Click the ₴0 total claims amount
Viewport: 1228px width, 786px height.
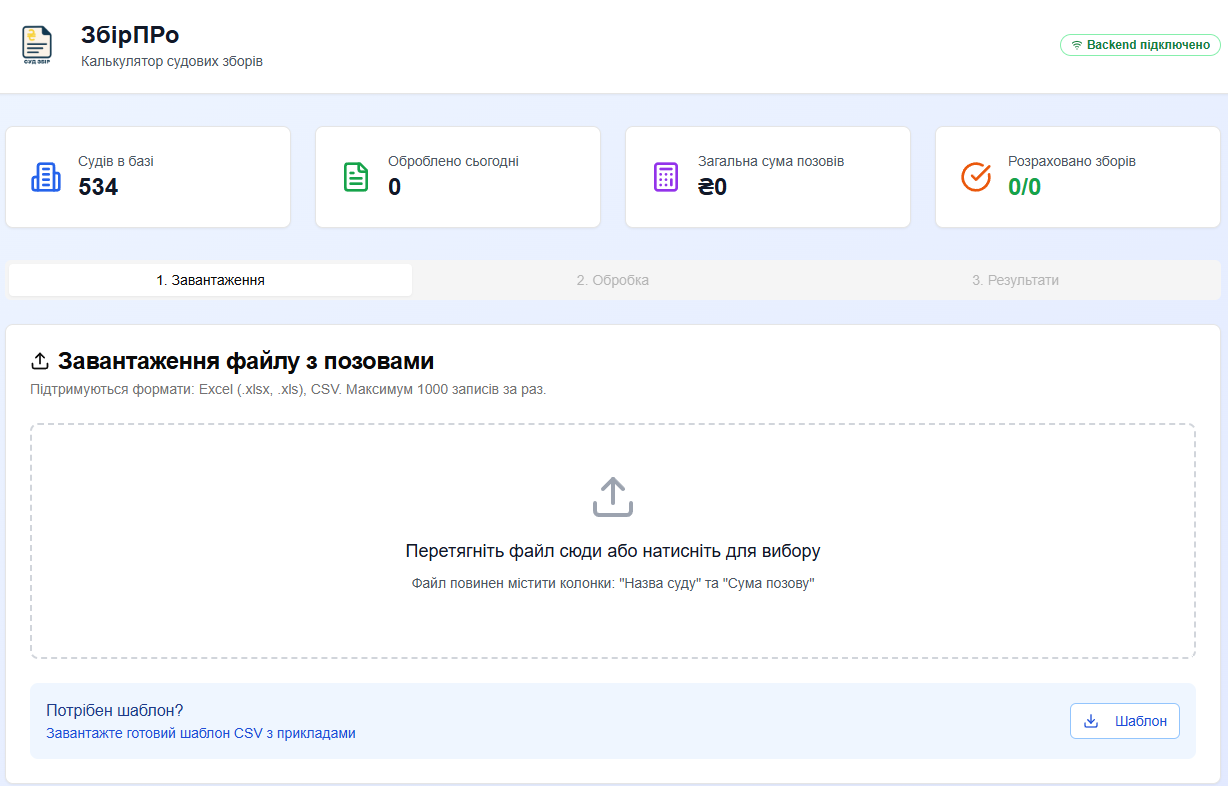click(710, 186)
